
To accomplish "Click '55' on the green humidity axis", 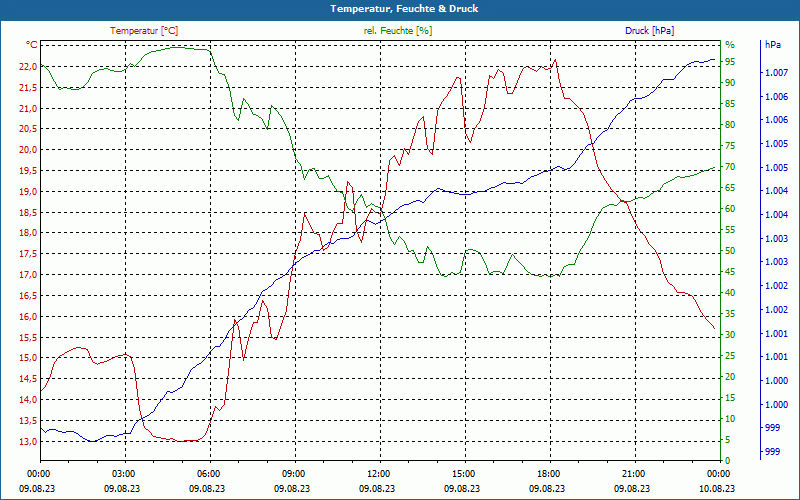I will click(x=730, y=230).
